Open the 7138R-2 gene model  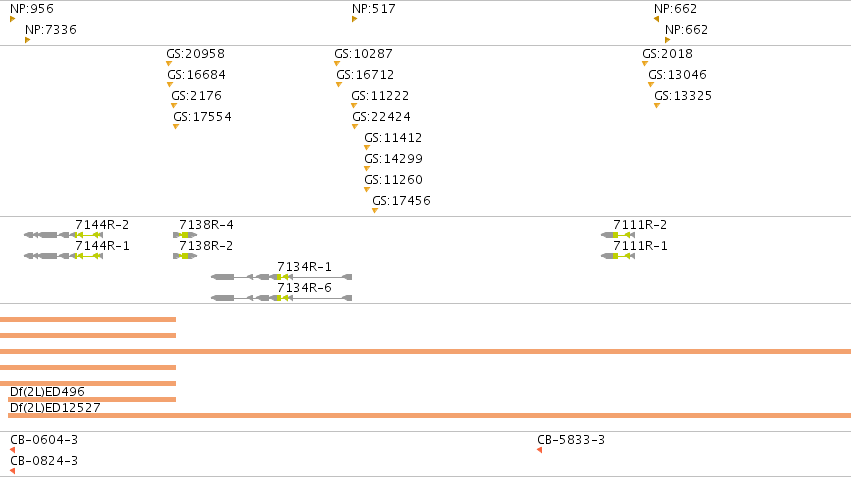185,256
